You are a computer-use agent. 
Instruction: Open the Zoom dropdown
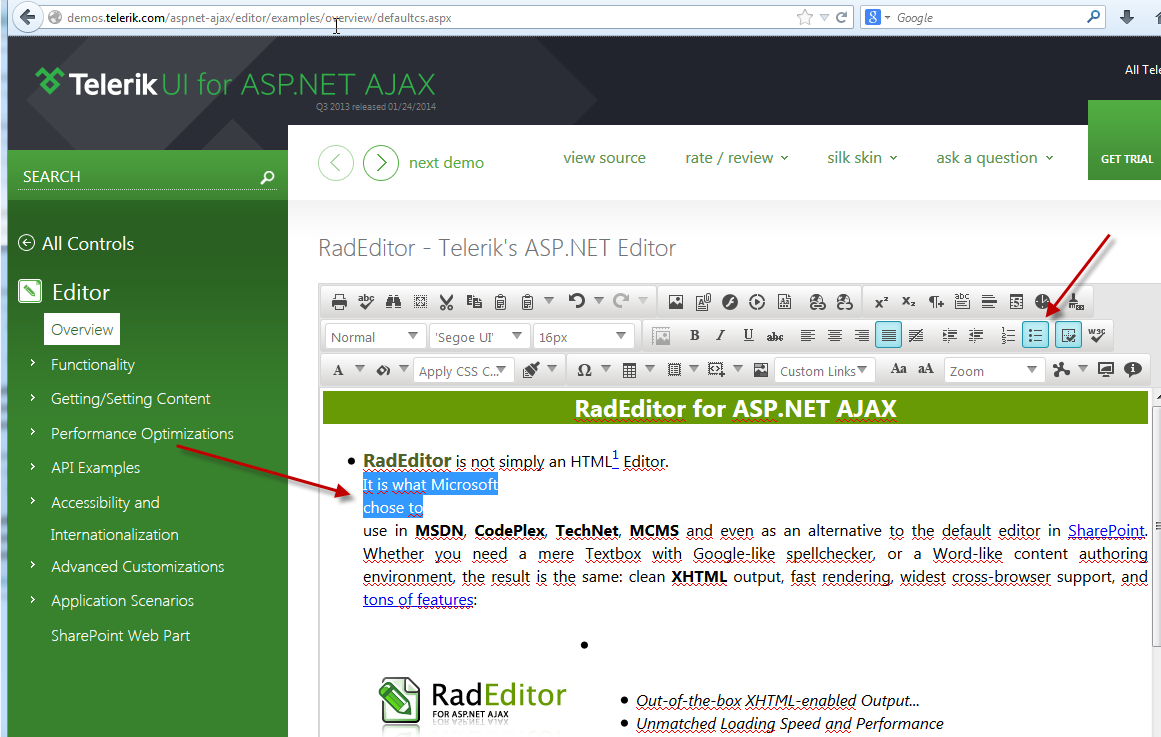[993, 370]
